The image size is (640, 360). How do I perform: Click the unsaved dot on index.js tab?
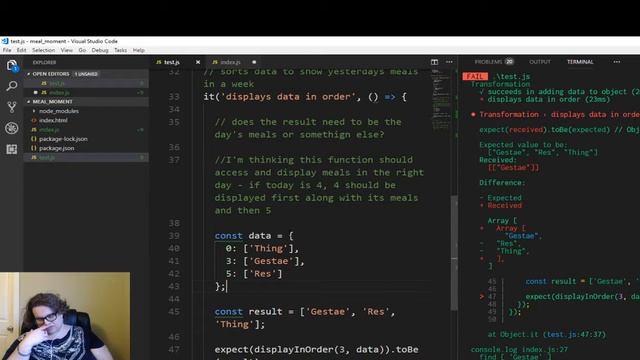[254, 62]
